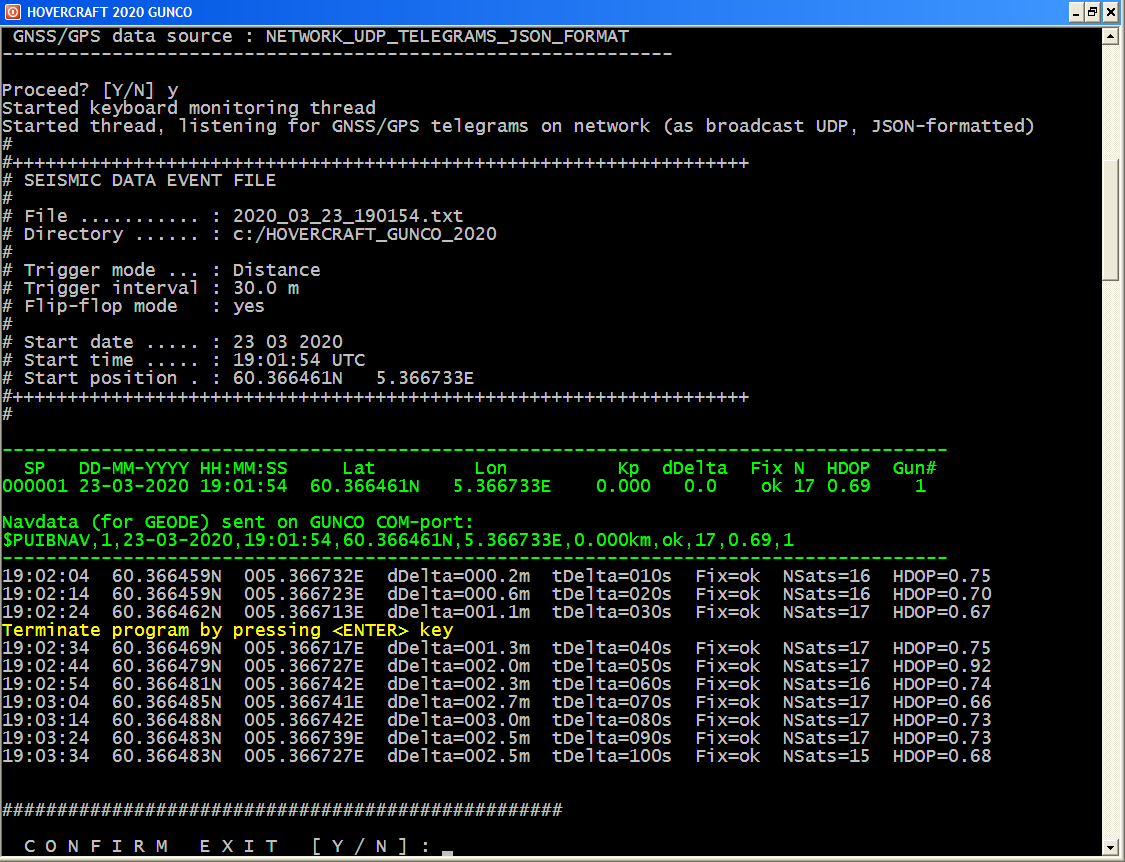
Task: Close the HOVERCRAFT 2020 GUNCO window
Action: (x=1111, y=11)
